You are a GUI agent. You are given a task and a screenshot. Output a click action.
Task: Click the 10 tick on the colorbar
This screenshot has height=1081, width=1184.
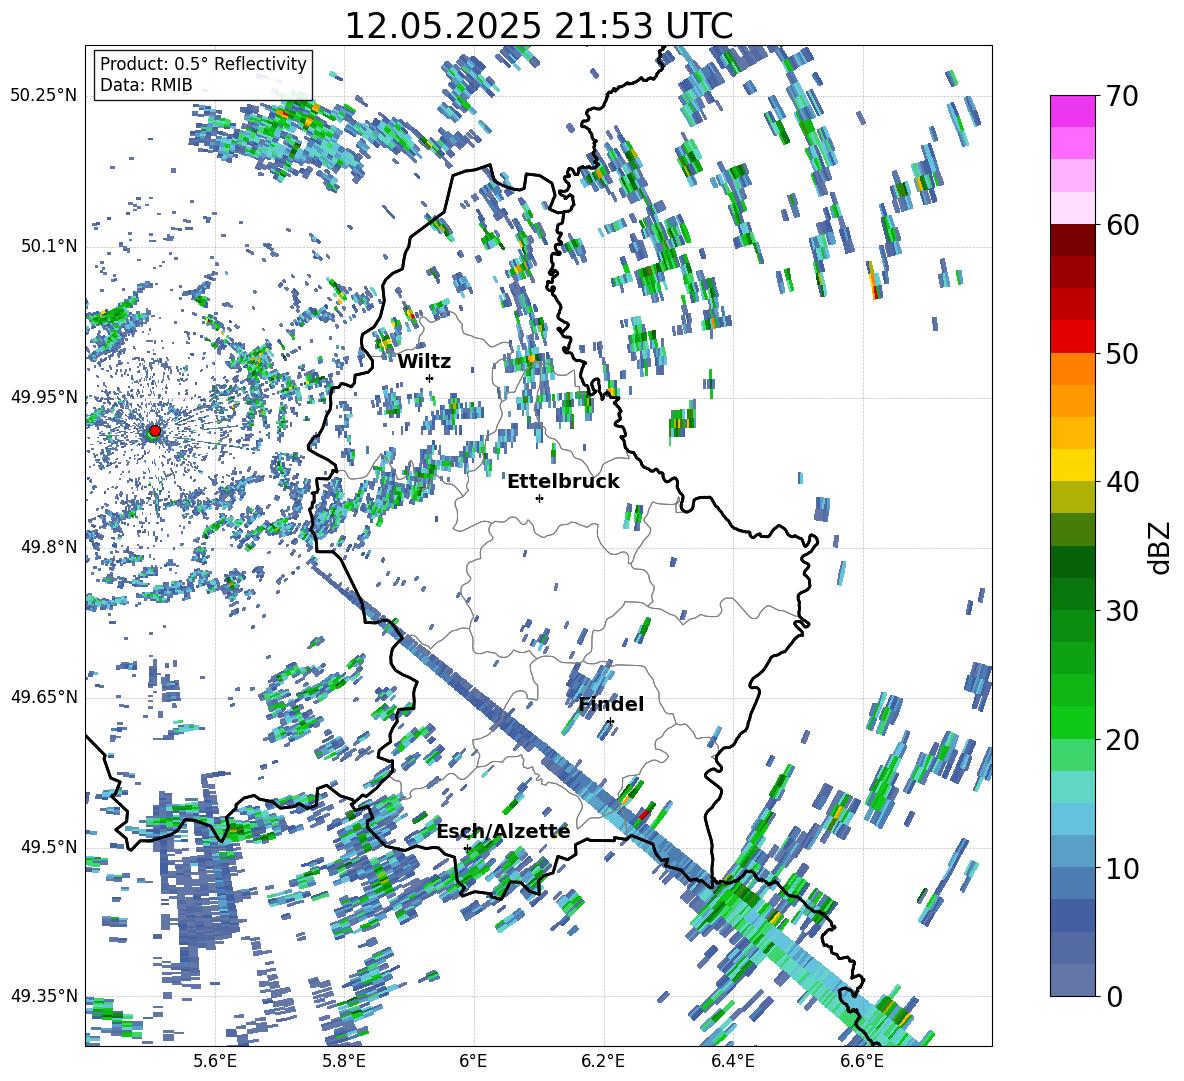coord(1121,868)
